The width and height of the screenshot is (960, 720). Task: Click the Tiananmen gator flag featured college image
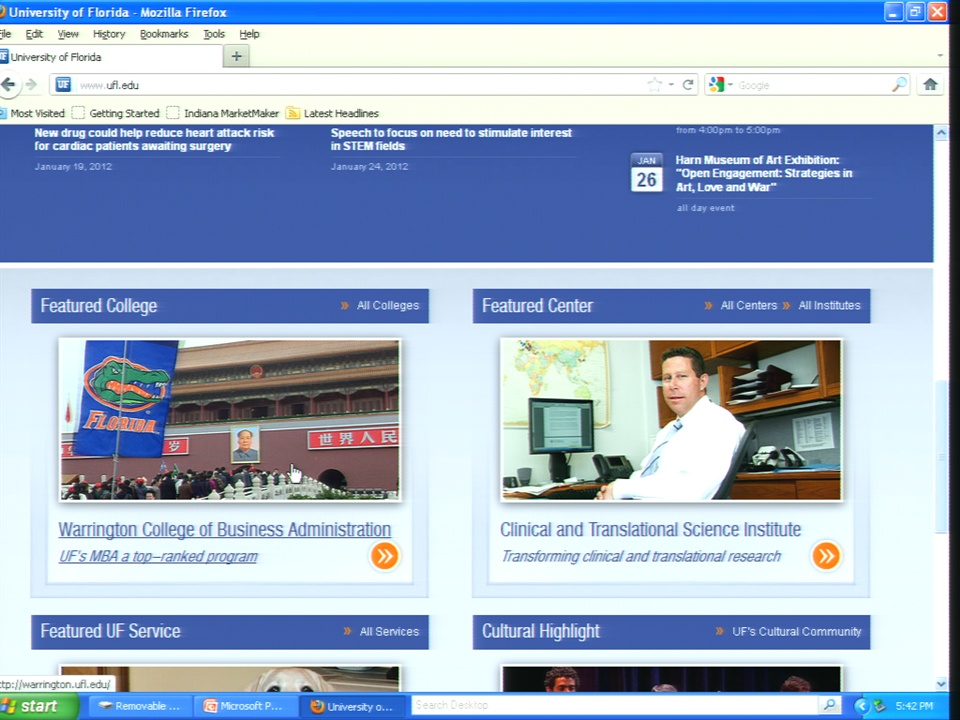coord(230,420)
